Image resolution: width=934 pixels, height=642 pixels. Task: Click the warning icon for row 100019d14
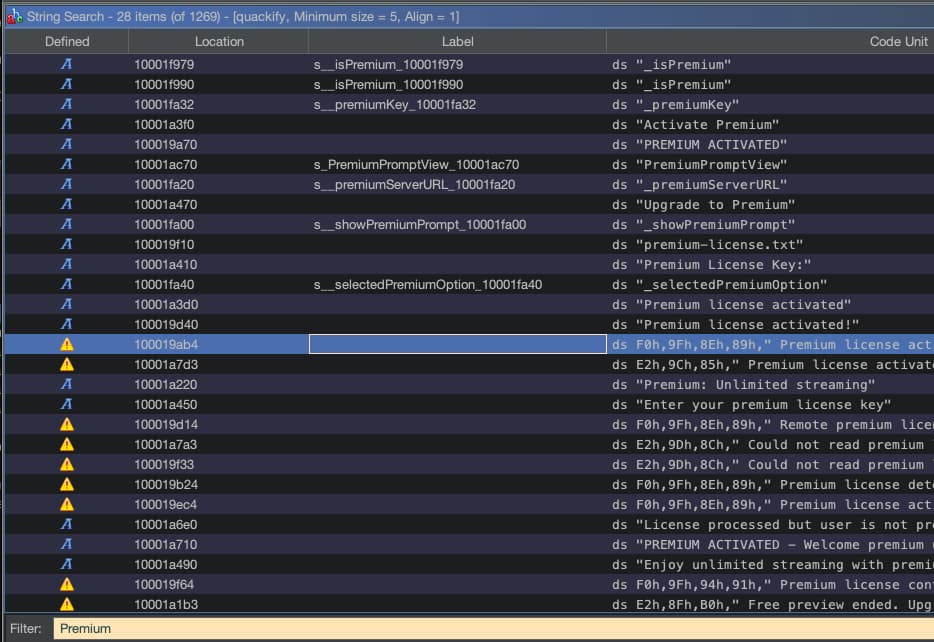click(x=67, y=424)
